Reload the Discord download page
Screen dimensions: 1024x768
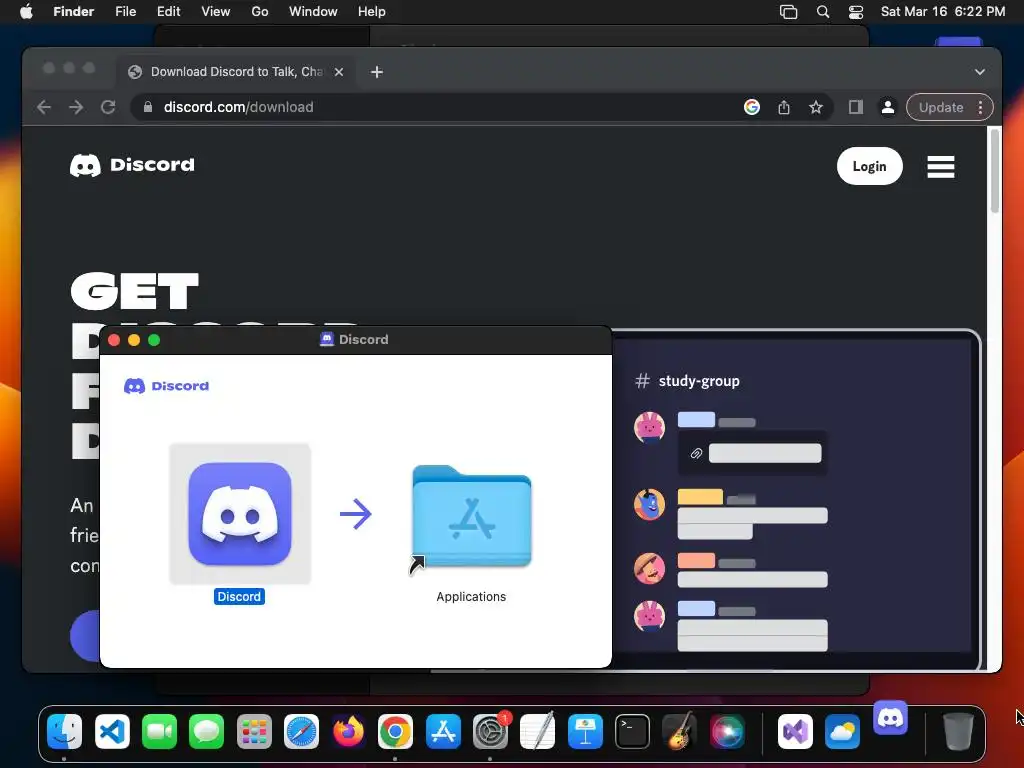(x=108, y=107)
